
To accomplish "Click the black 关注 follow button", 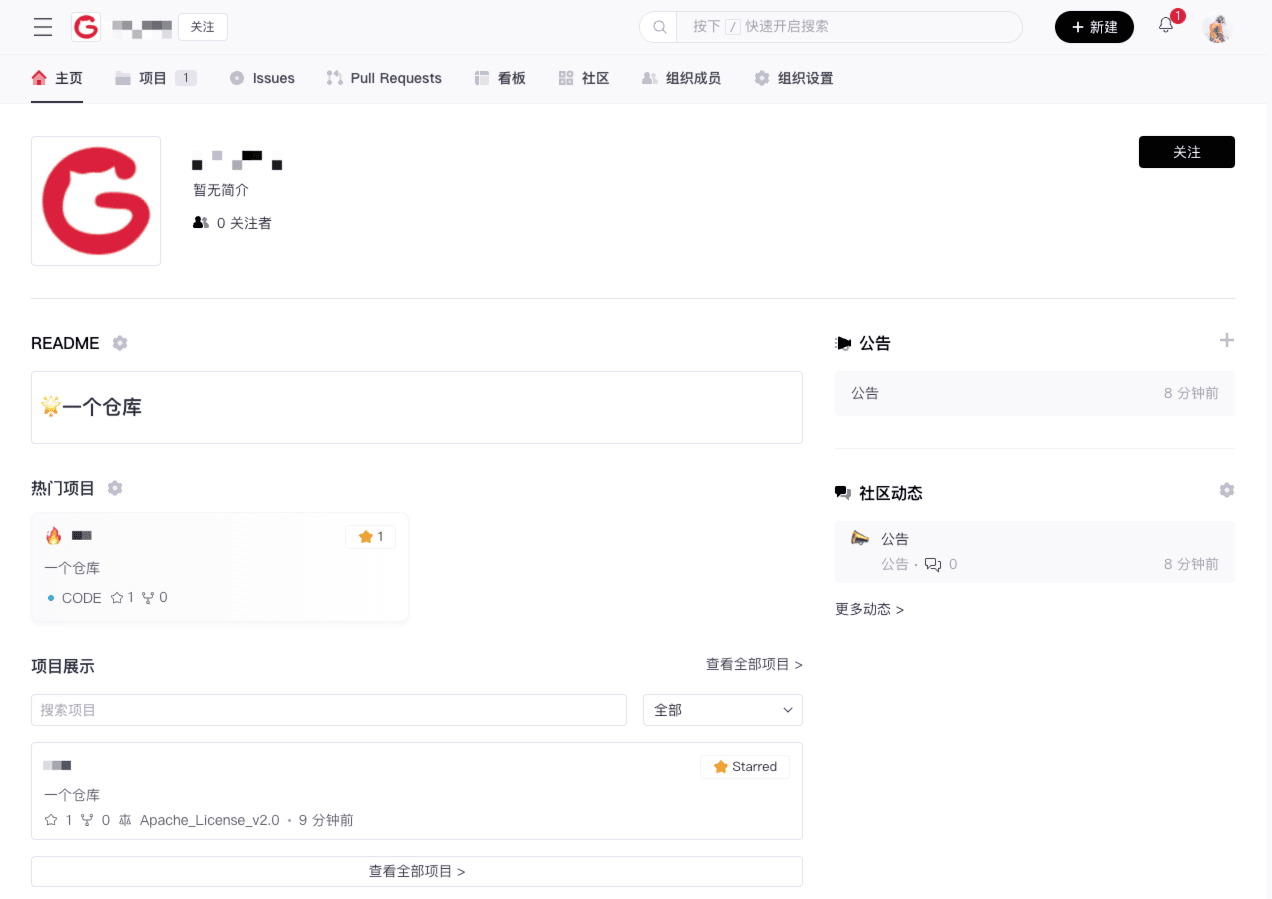I will 1186,152.
